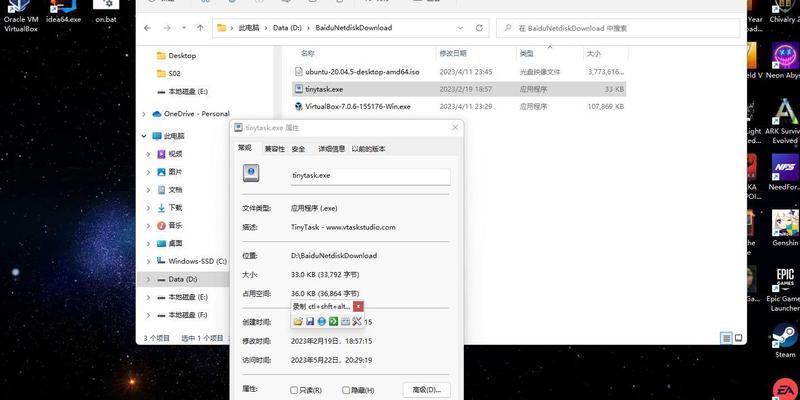This screenshot has height=400, width=800.
Task: Switch Explorer to large icons view
Action: (738, 338)
